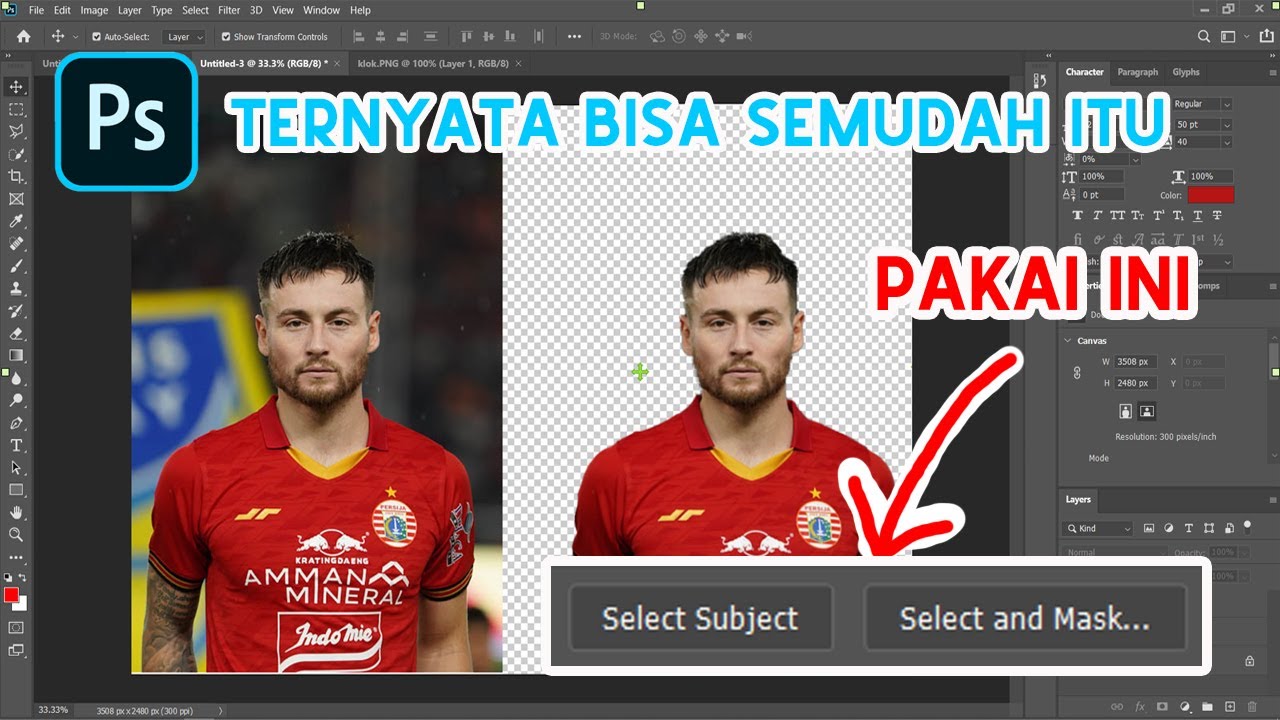Image resolution: width=1280 pixels, height=720 pixels.
Task: Select the Hand tool
Action: [16, 512]
